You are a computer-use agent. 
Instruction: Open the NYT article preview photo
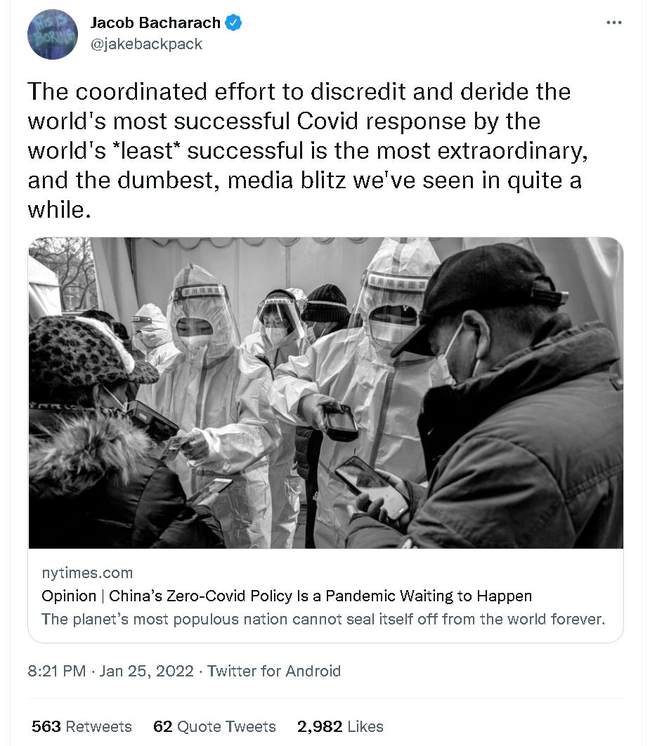[325, 393]
